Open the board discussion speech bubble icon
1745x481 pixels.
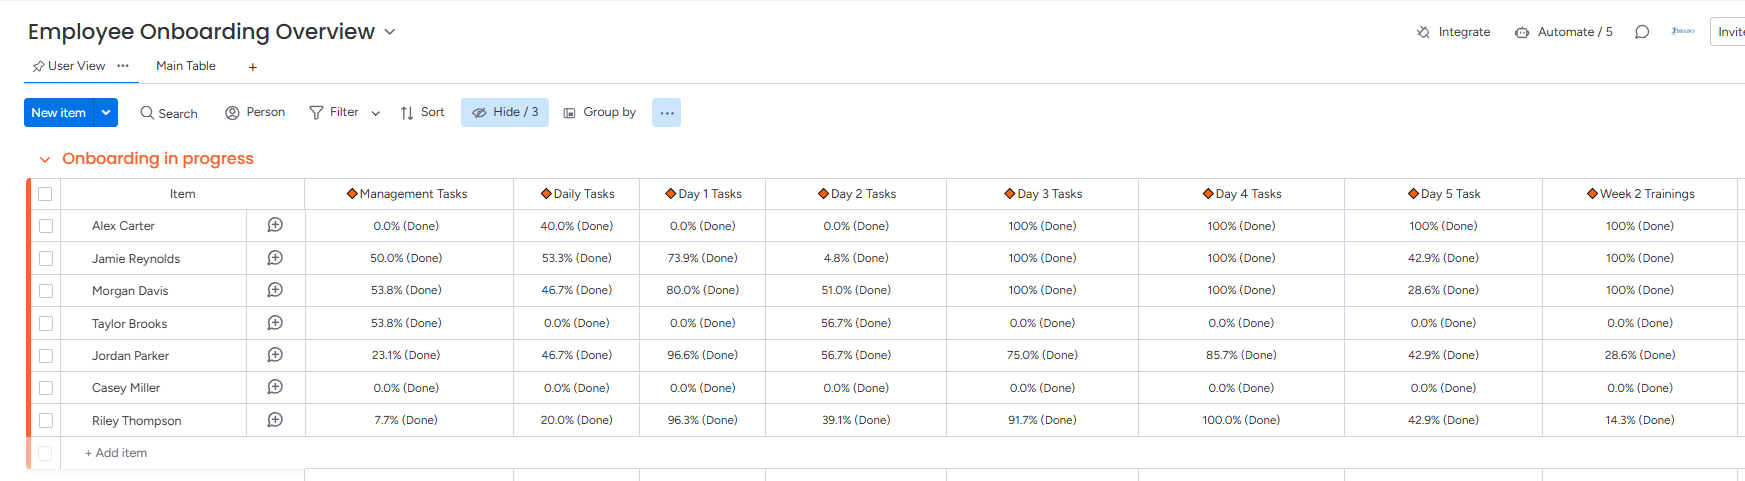(x=1641, y=32)
